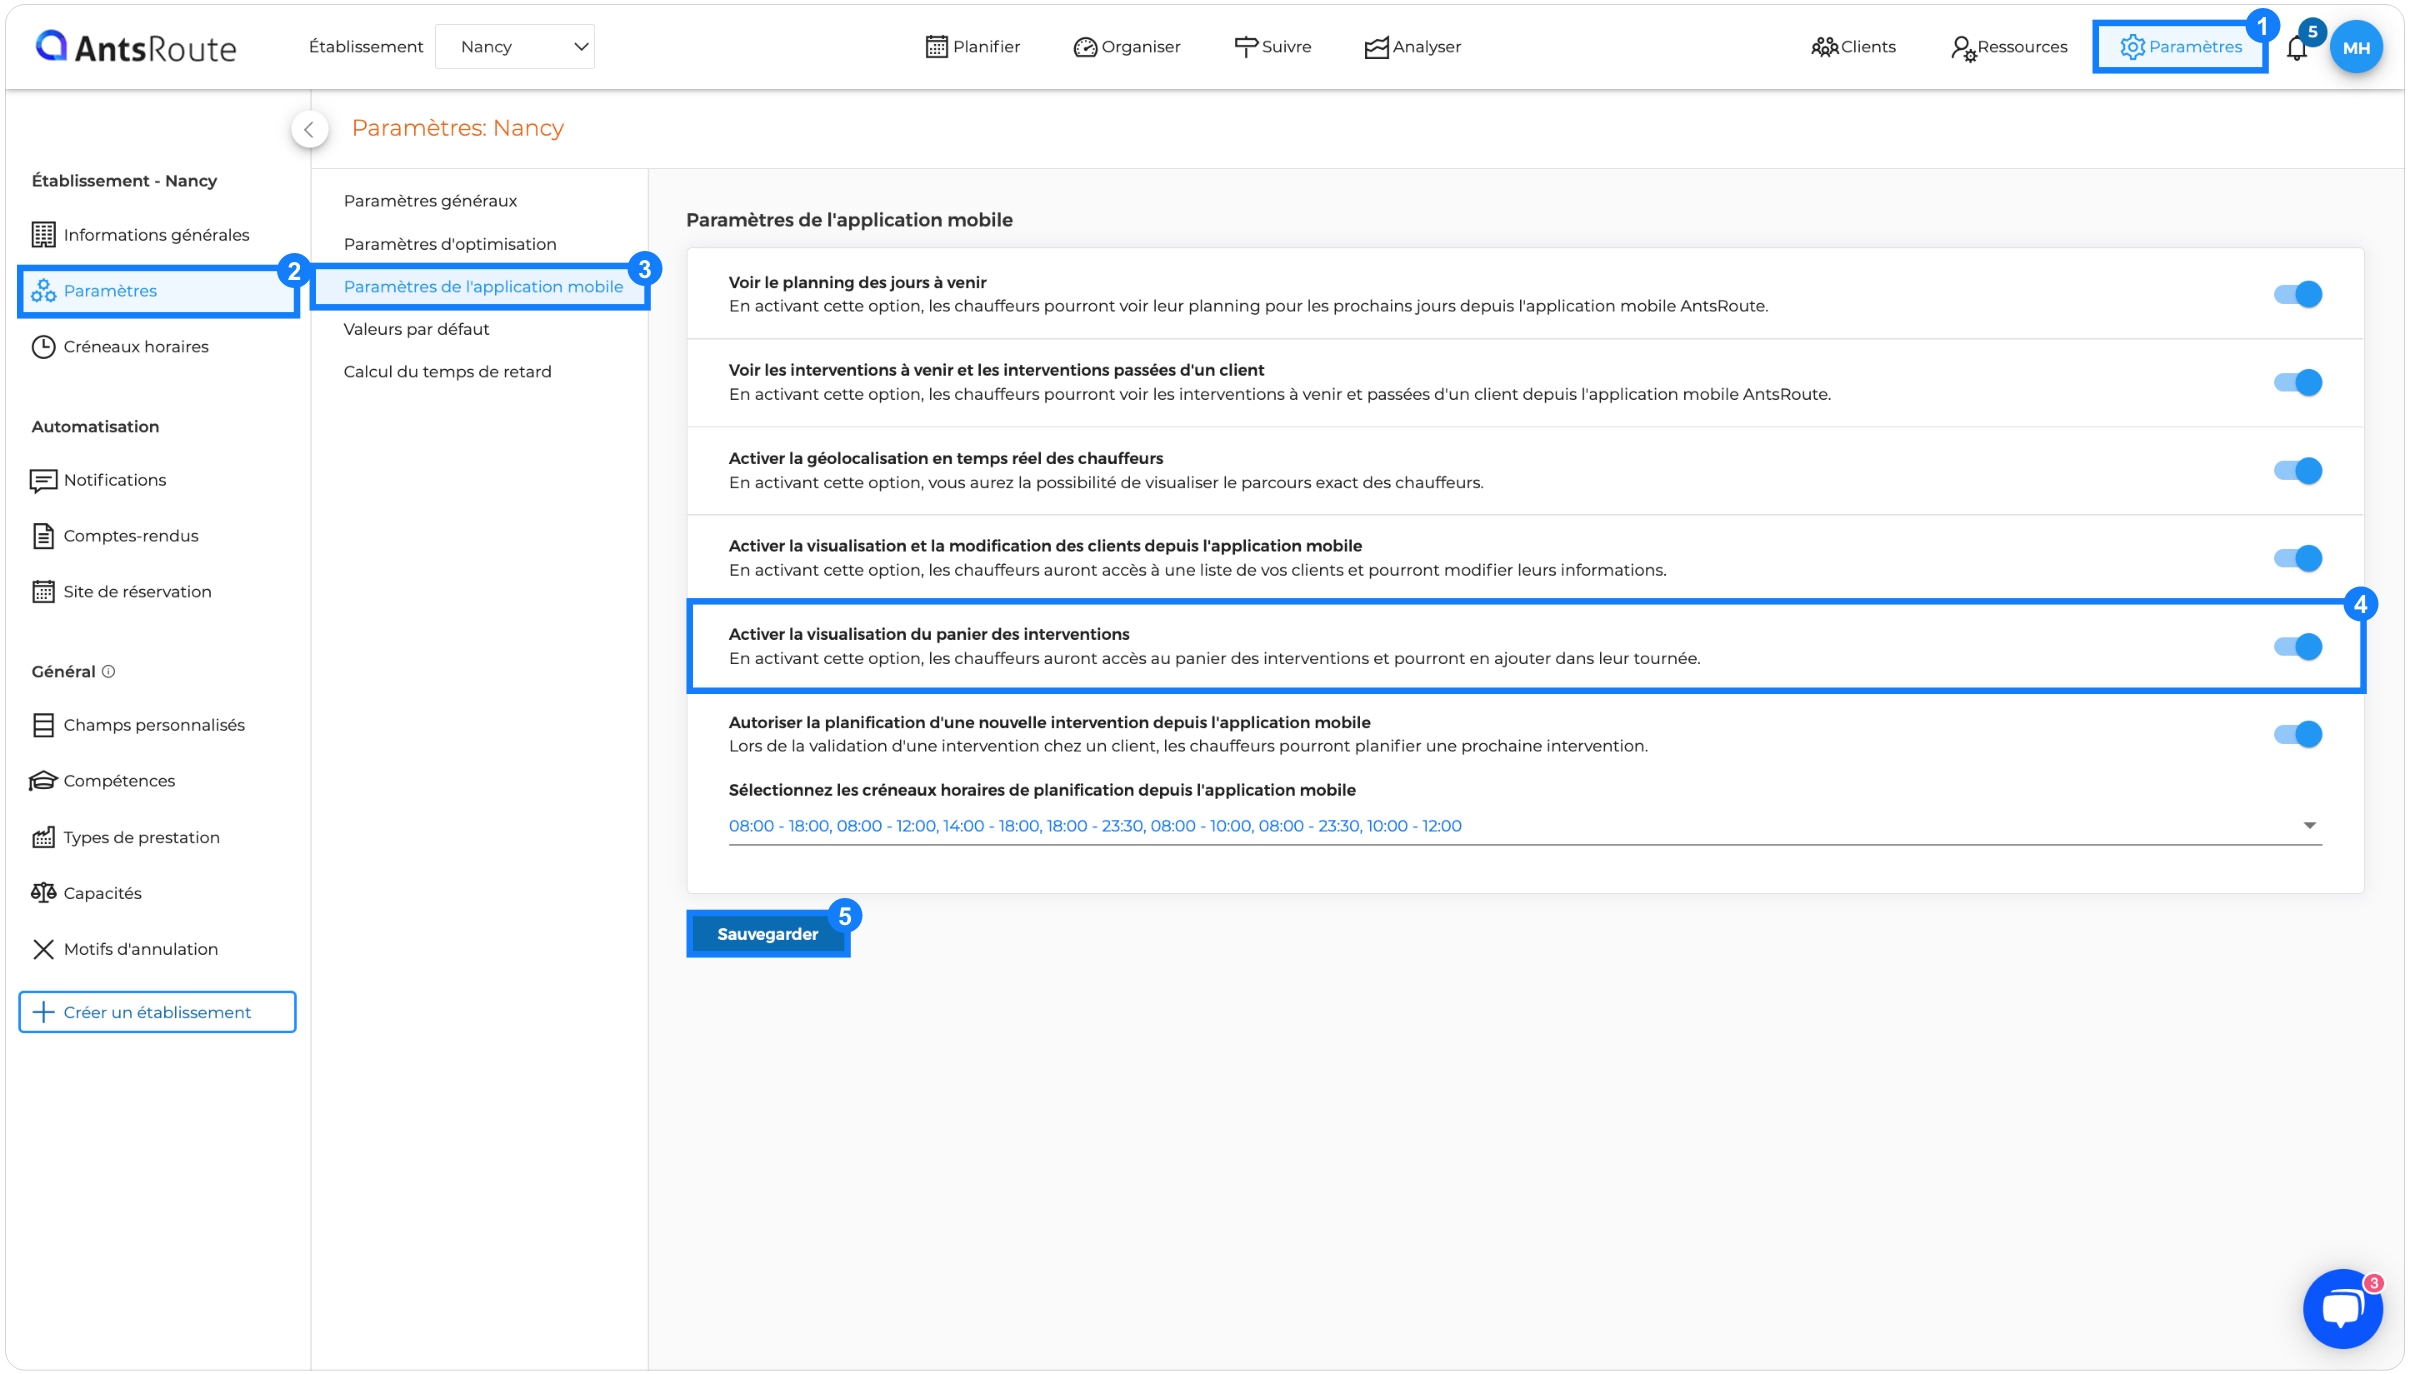Open Capacités link
The height and width of the screenshot is (1374, 2409).
click(x=102, y=893)
